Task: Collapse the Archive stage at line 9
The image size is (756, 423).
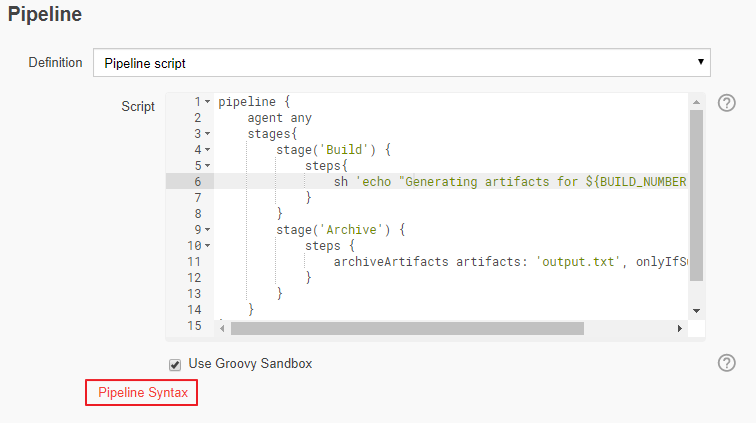Action: (207, 230)
